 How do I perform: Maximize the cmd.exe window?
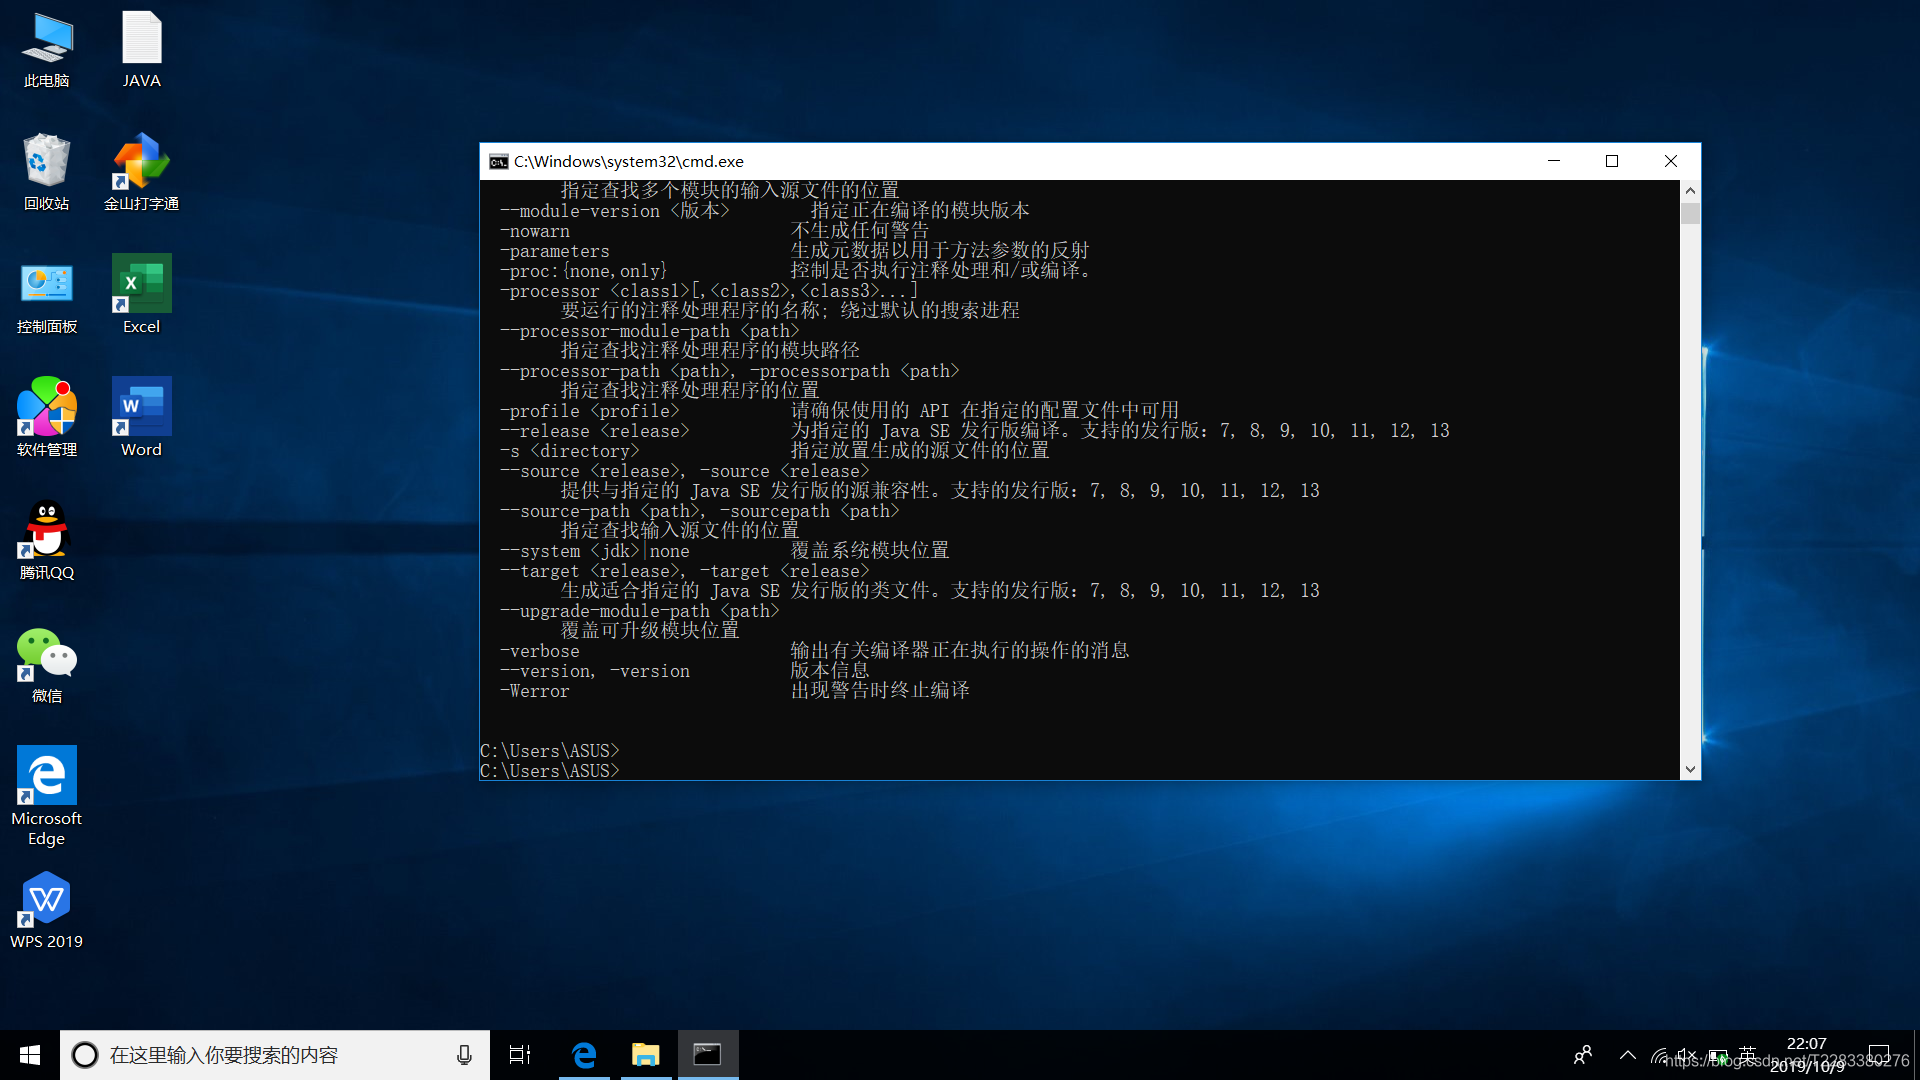(x=1612, y=161)
